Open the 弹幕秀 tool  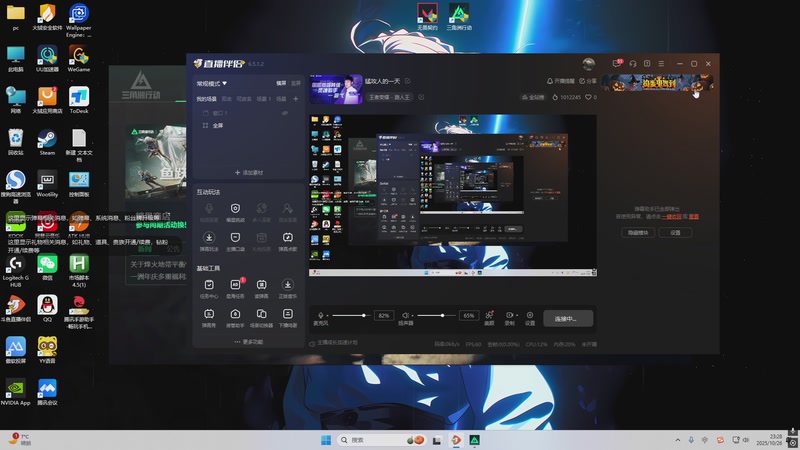point(209,314)
